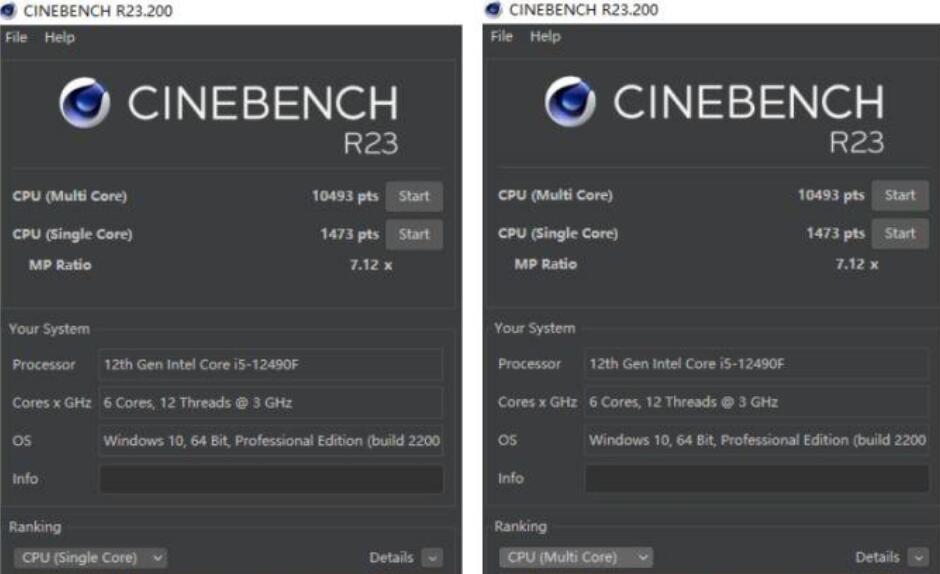Click the Cinebench sphere logo in left window
Image resolution: width=940 pixels, height=574 pixels.
[x=85, y=103]
